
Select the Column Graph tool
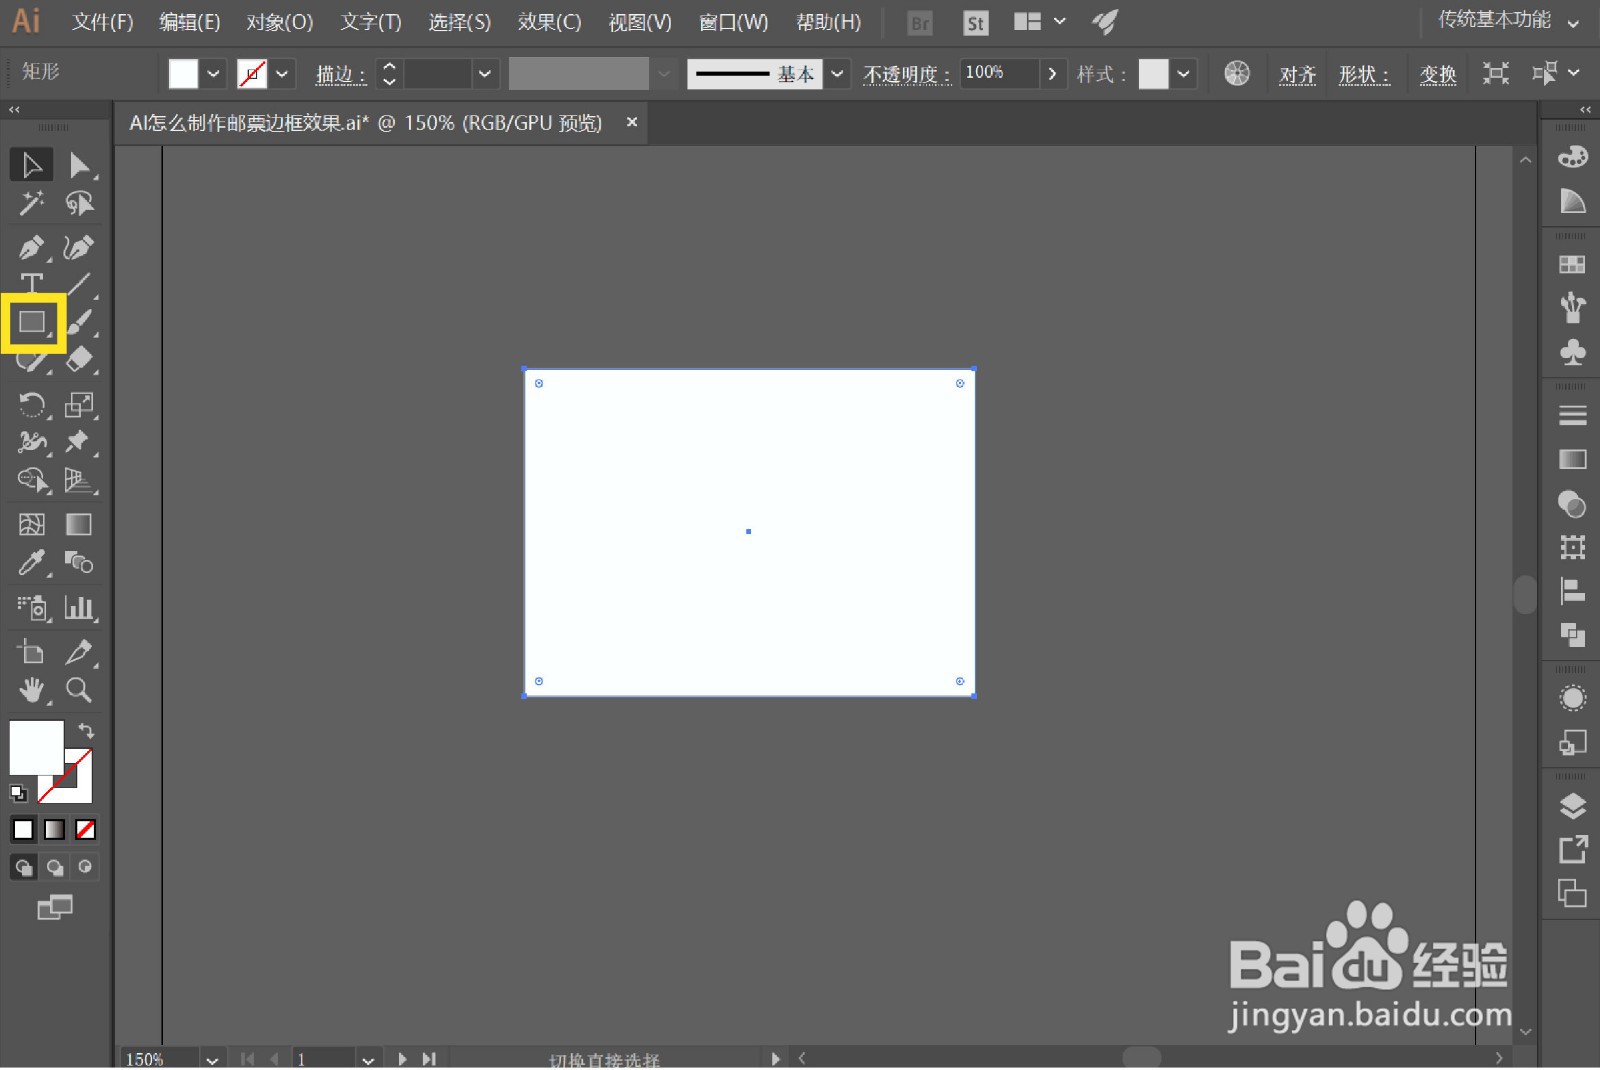pyautogui.click(x=79, y=607)
